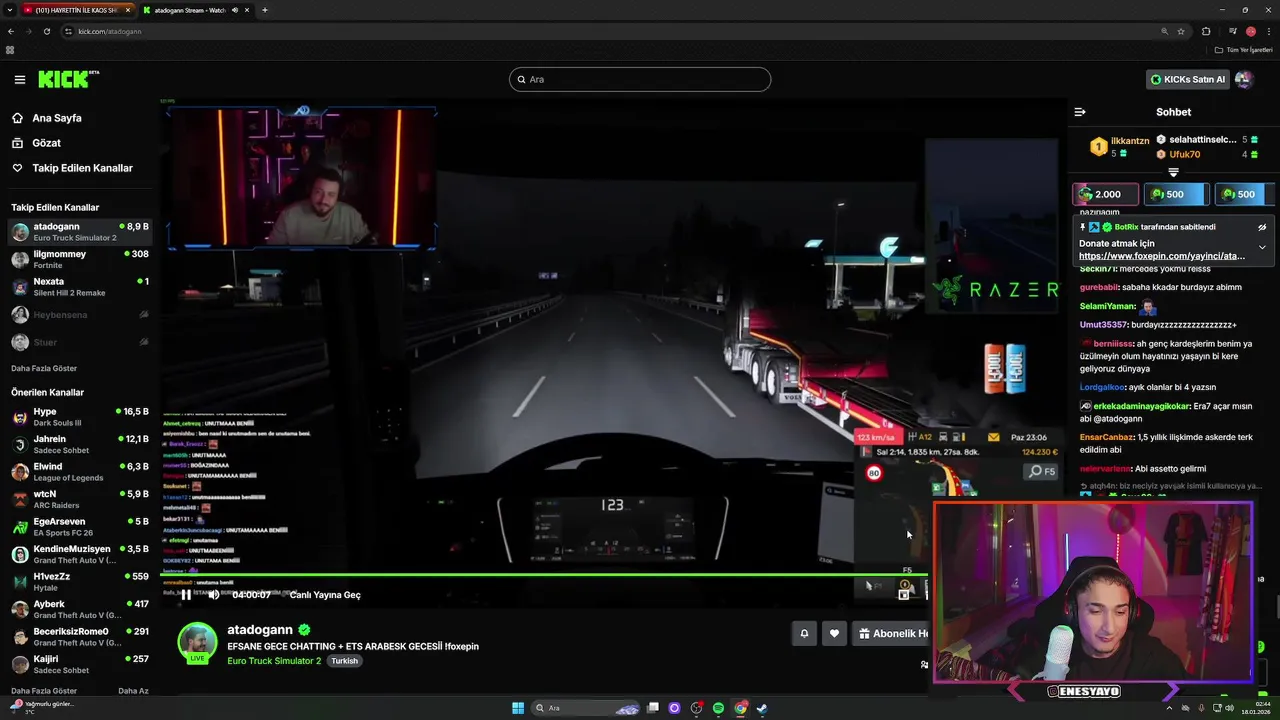
Task: Open Spotify from the taskbar
Action: tap(718, 708)
